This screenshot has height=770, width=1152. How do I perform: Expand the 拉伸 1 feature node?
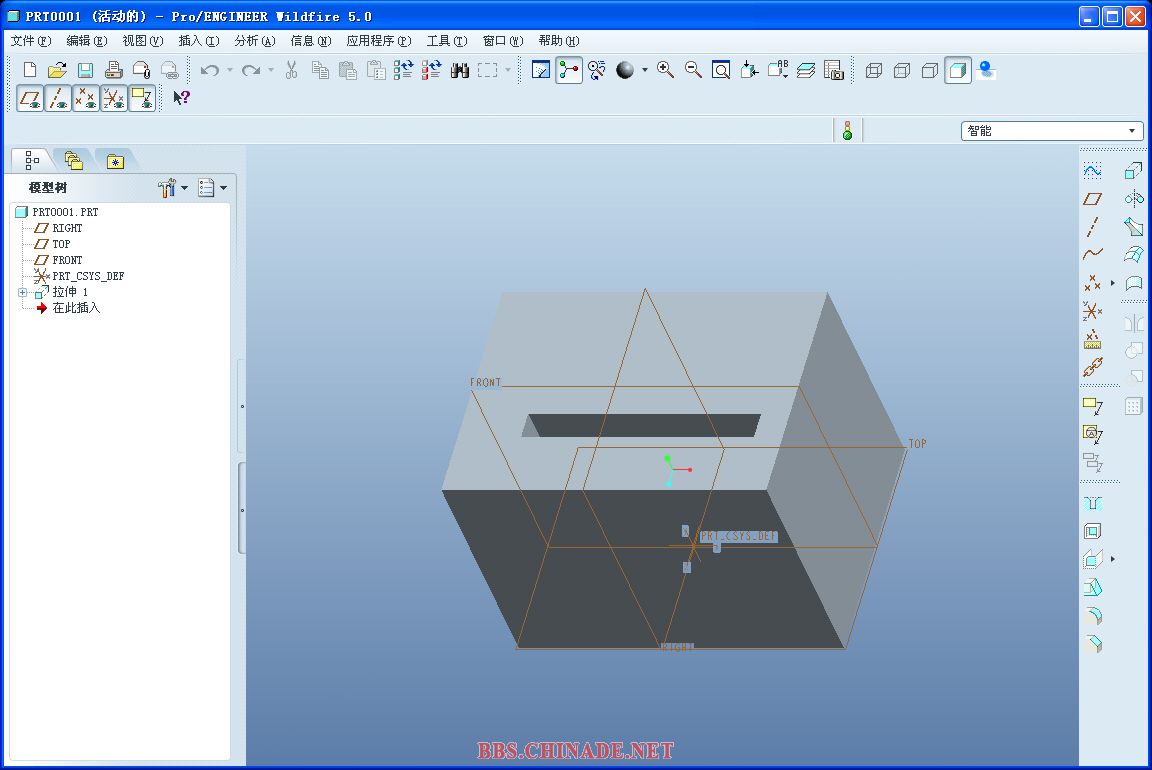click(x=22, y=292)
